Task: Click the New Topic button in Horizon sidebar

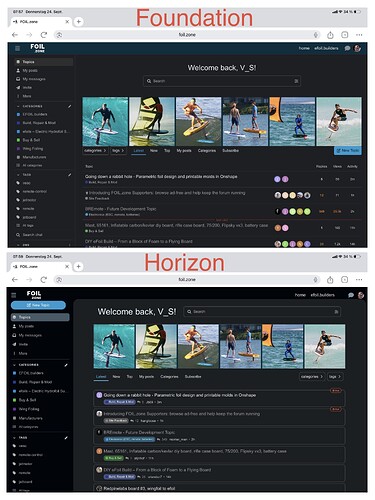Action: (x=38, y=305)
